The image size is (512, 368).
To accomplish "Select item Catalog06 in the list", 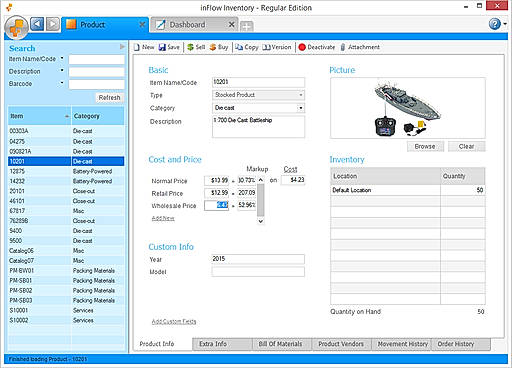I will point(66,251).
